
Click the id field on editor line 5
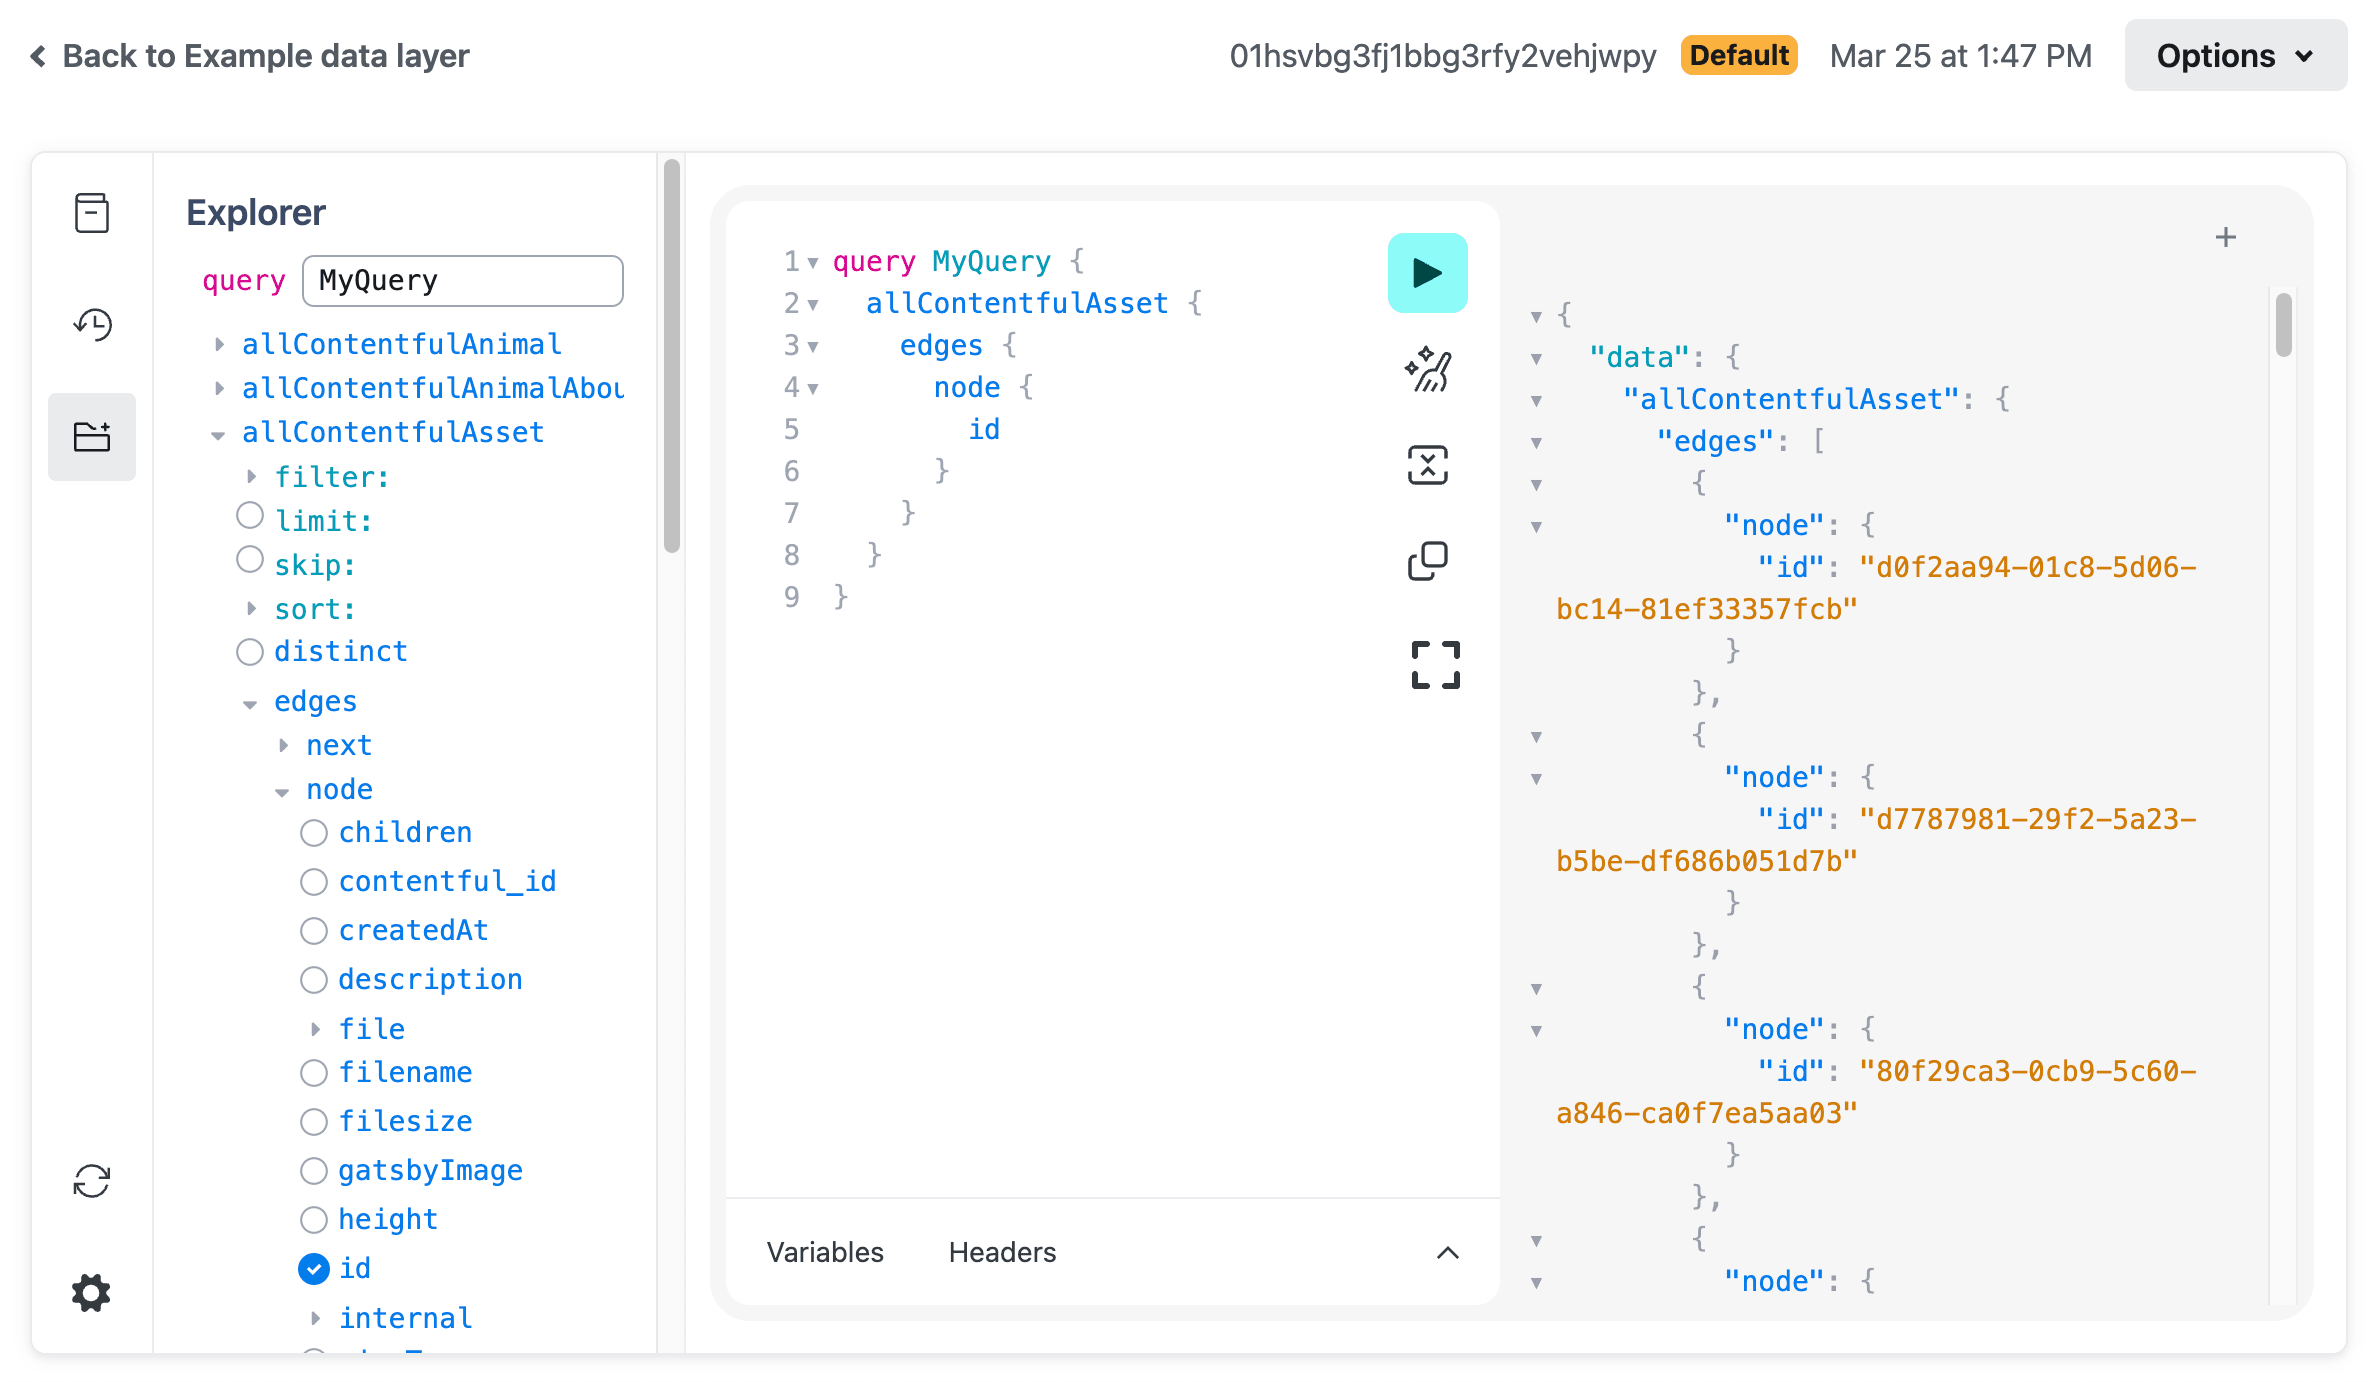tap(984, 429)
